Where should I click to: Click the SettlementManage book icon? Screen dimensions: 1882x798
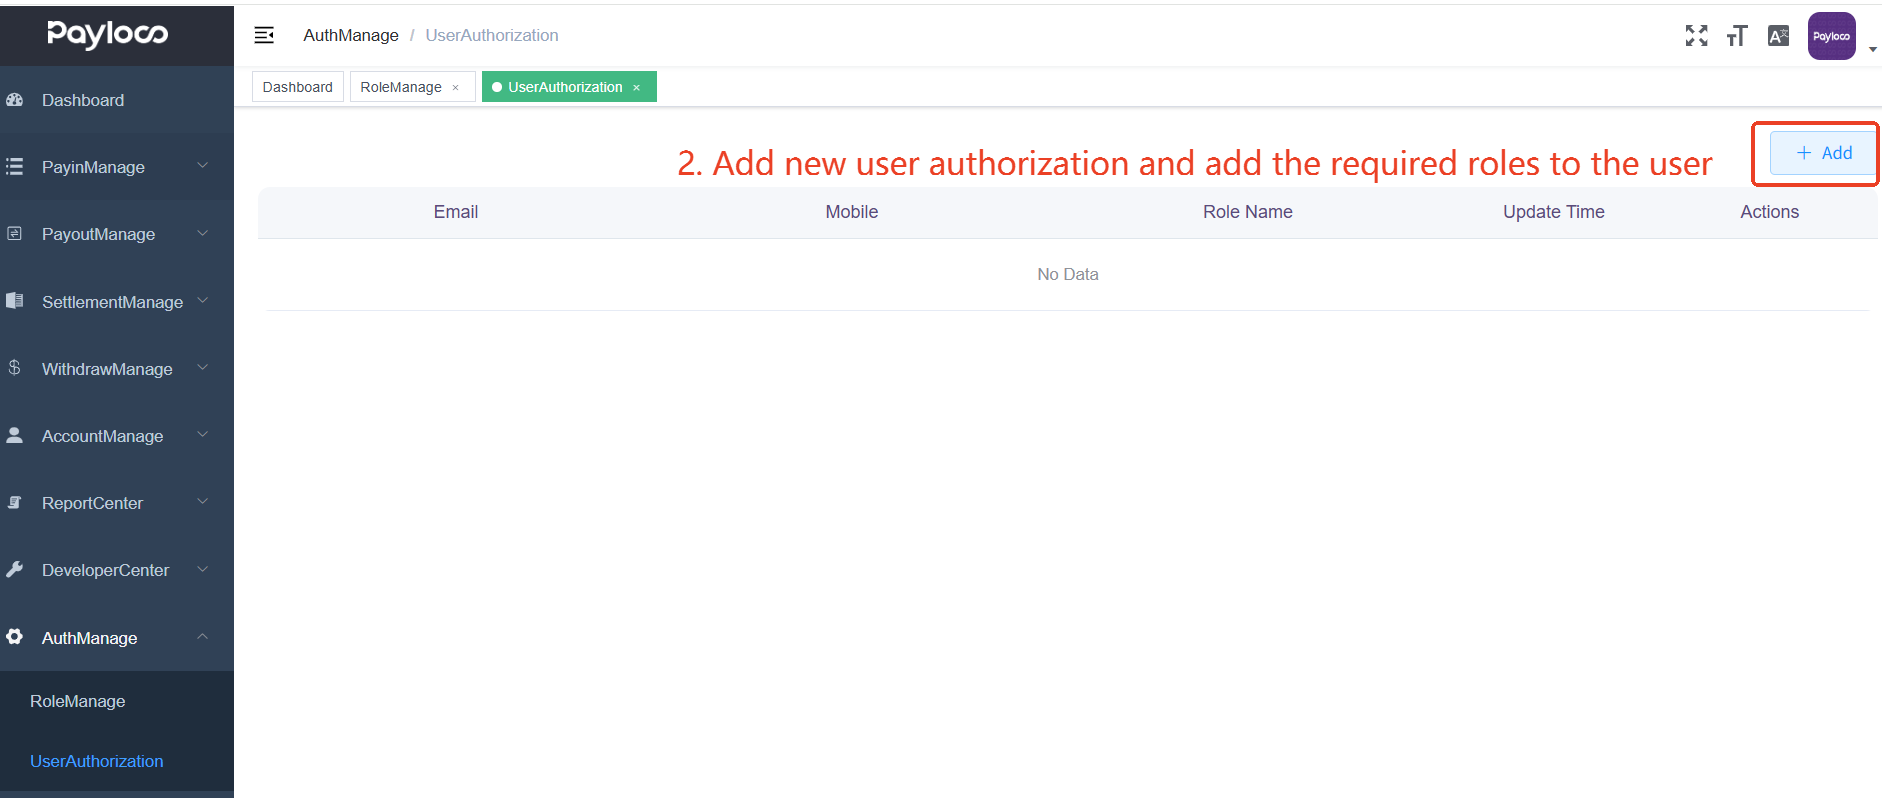coord(15,301)
